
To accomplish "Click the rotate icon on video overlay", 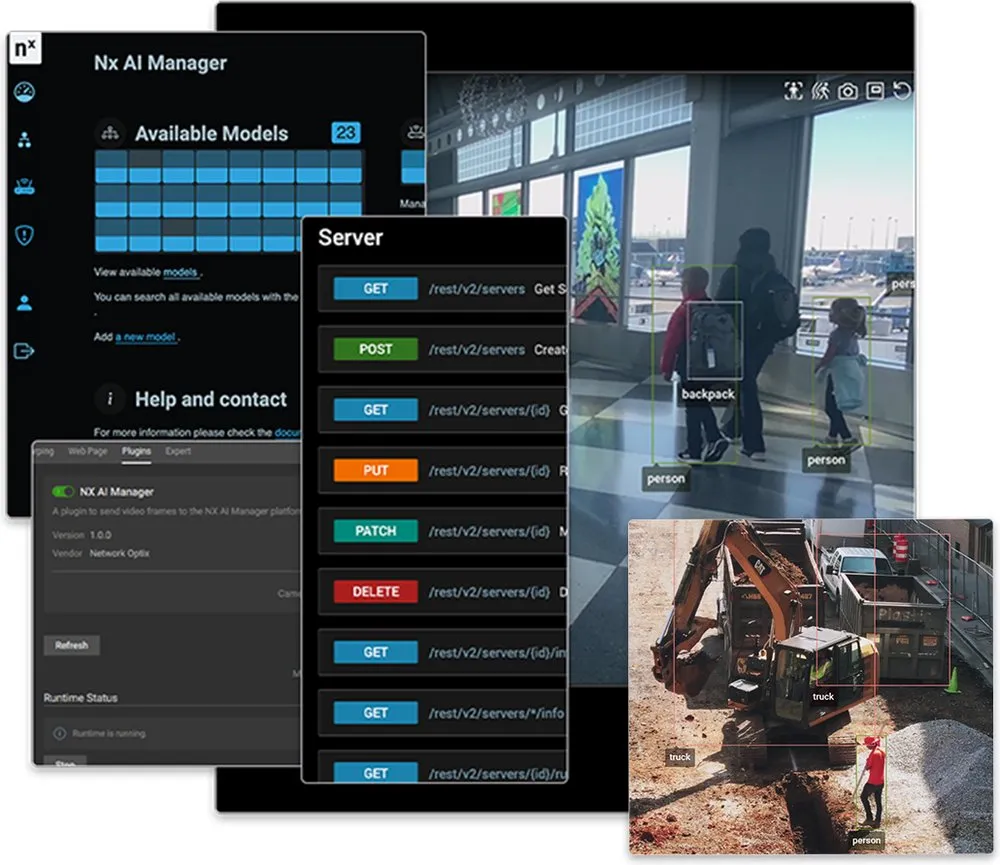I will point(902,91).
